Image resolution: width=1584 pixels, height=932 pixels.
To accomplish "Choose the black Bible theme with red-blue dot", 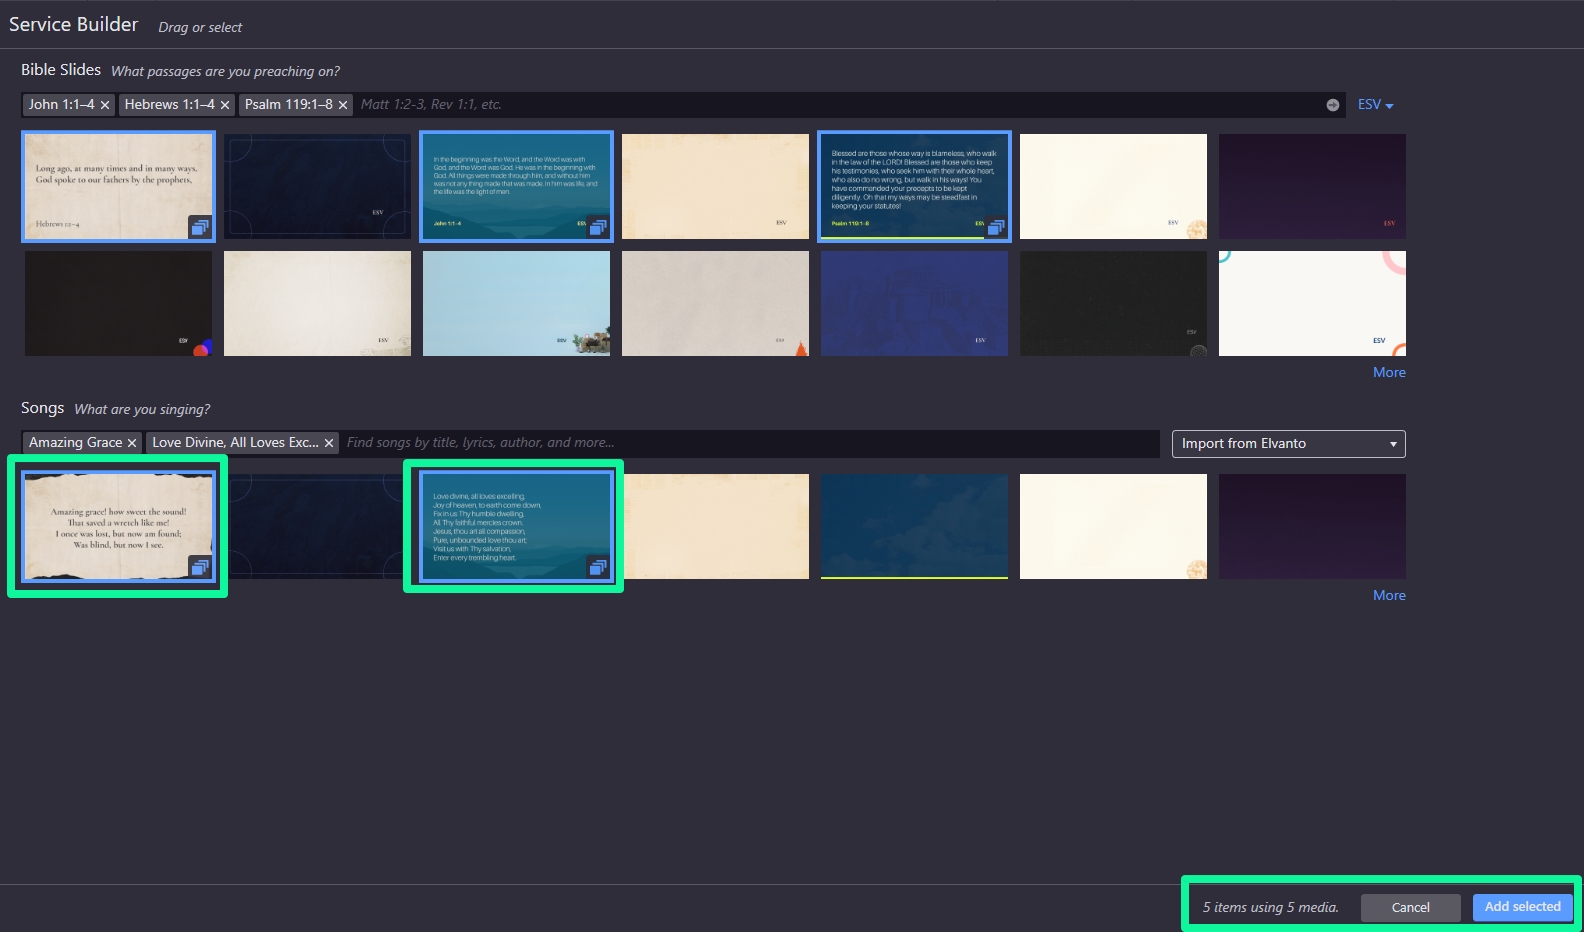I will (x=118, y=303).
